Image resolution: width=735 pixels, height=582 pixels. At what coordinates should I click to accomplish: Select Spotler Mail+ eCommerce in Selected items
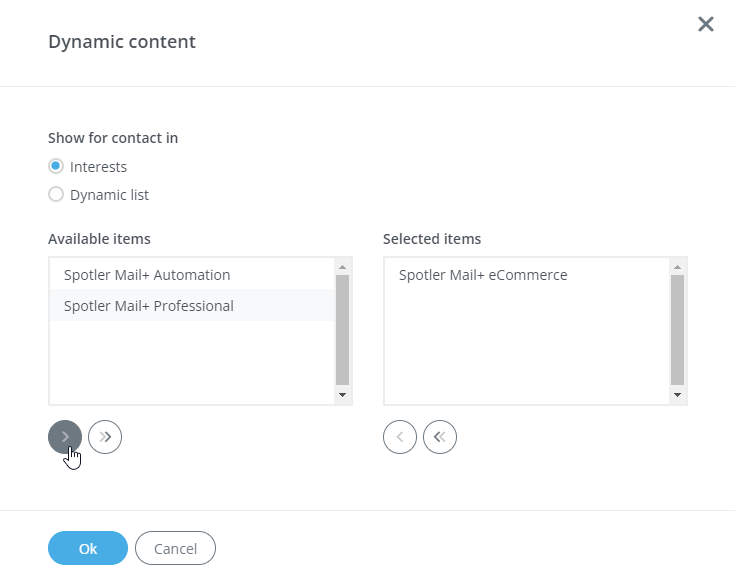483,275
